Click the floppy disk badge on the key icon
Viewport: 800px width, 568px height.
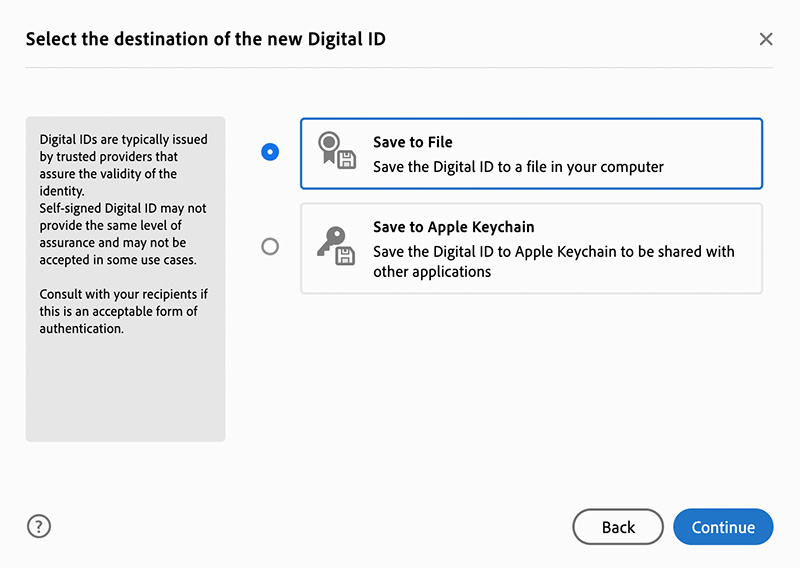pos(345,256)
